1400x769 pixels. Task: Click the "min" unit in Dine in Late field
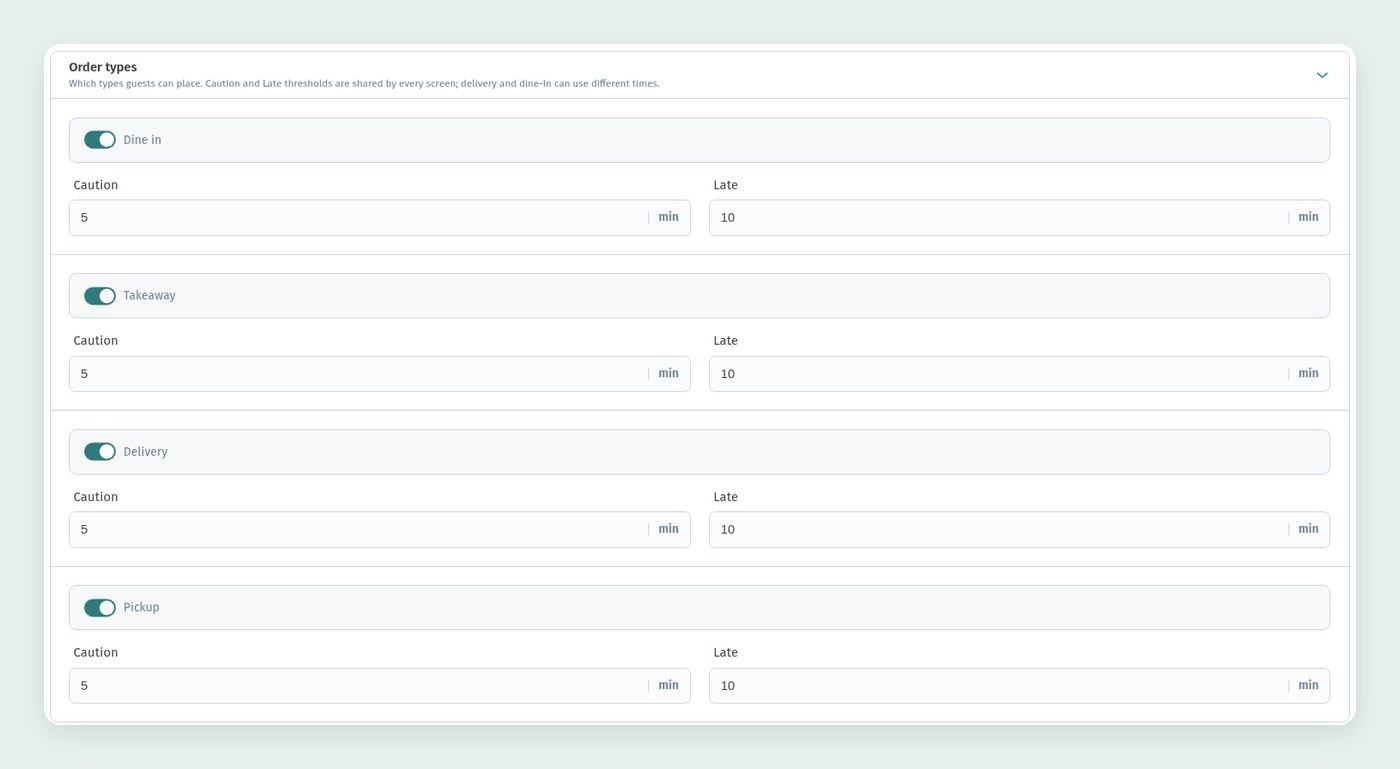pos(1308,217)
